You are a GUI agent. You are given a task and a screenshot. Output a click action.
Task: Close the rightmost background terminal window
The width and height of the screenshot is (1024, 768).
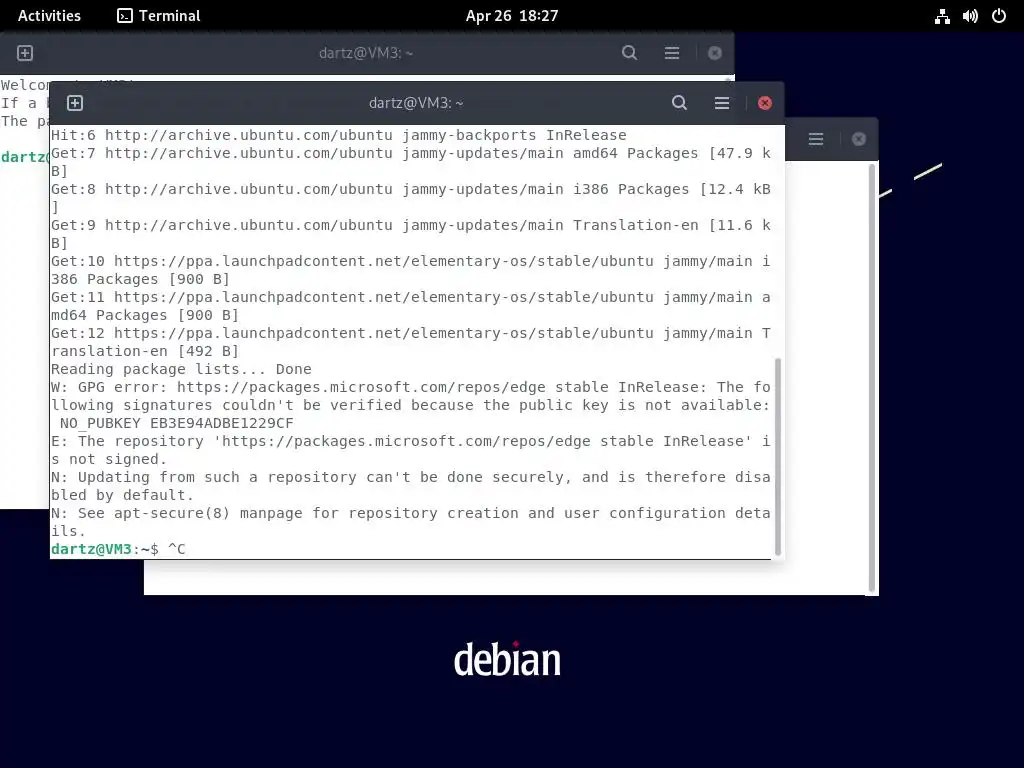coord(859,139)
